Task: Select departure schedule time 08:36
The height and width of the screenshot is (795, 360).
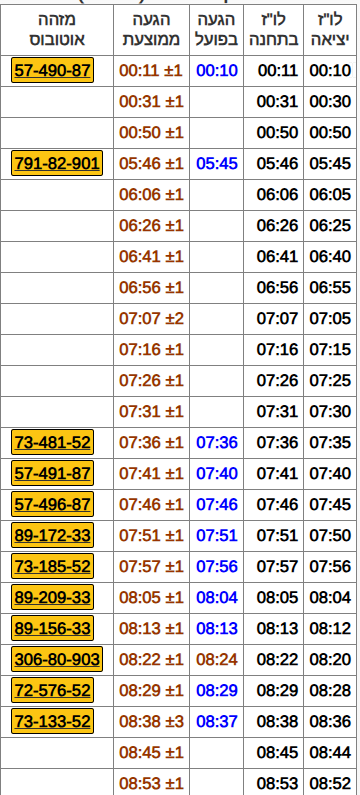Action: [330, 722]
